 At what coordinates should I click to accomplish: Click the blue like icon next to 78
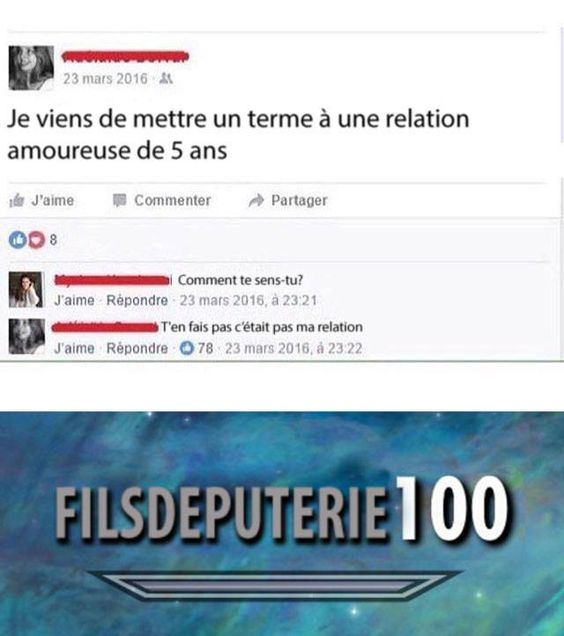coord(187,348)
